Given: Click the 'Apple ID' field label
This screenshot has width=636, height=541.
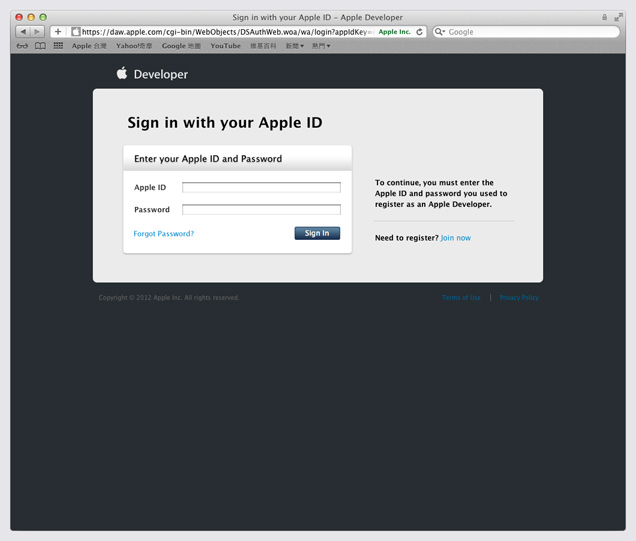Looking at the screenshot, I should tap(150, 187).
